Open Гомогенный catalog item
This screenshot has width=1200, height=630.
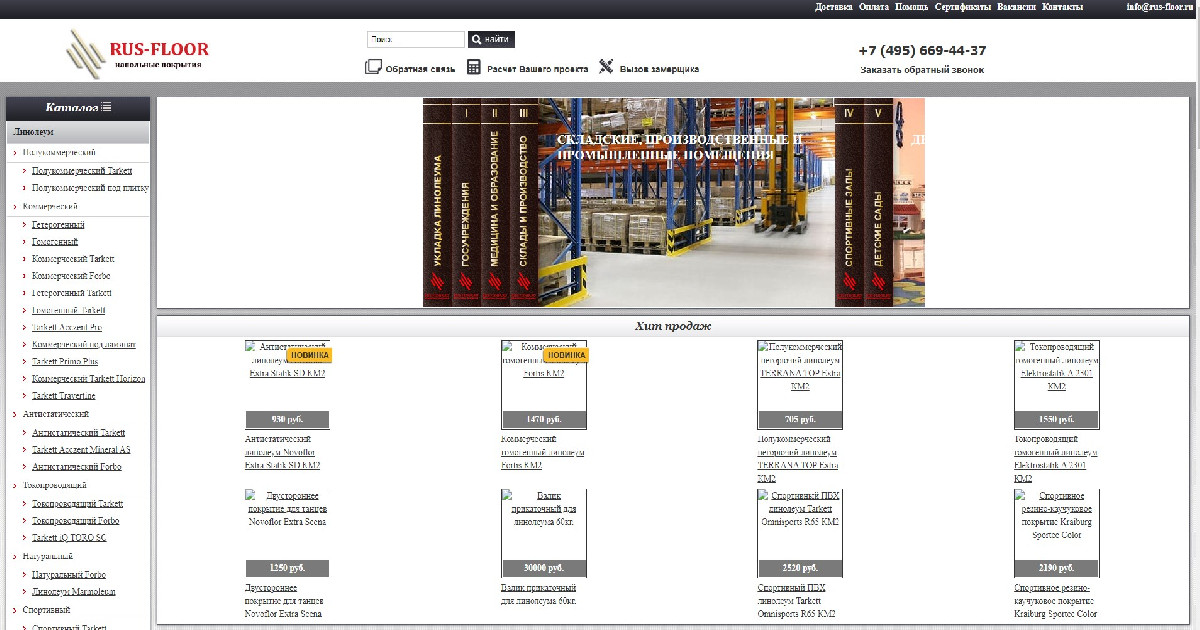click(55, 242)
